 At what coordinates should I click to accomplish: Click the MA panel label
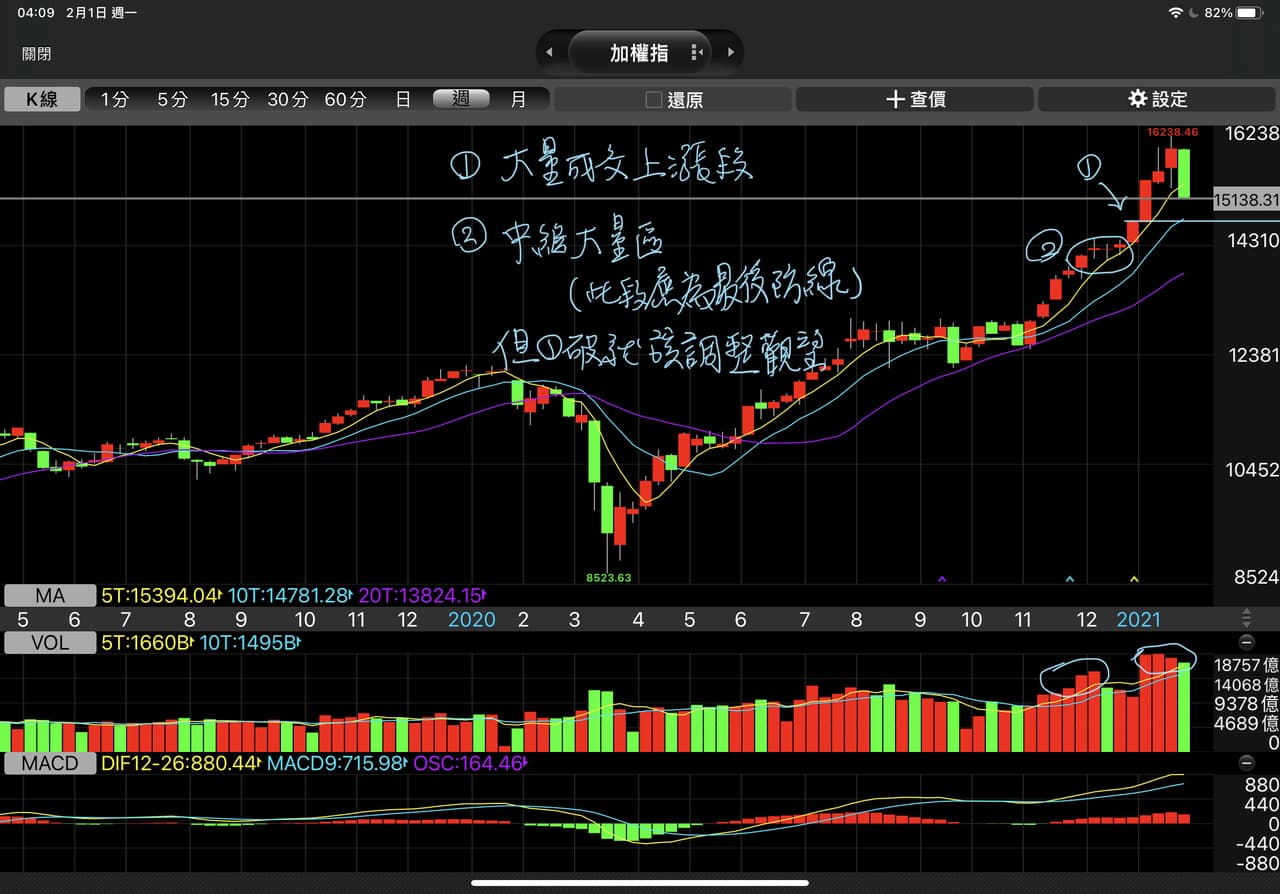pyautogui.click(x=50, y=595)
